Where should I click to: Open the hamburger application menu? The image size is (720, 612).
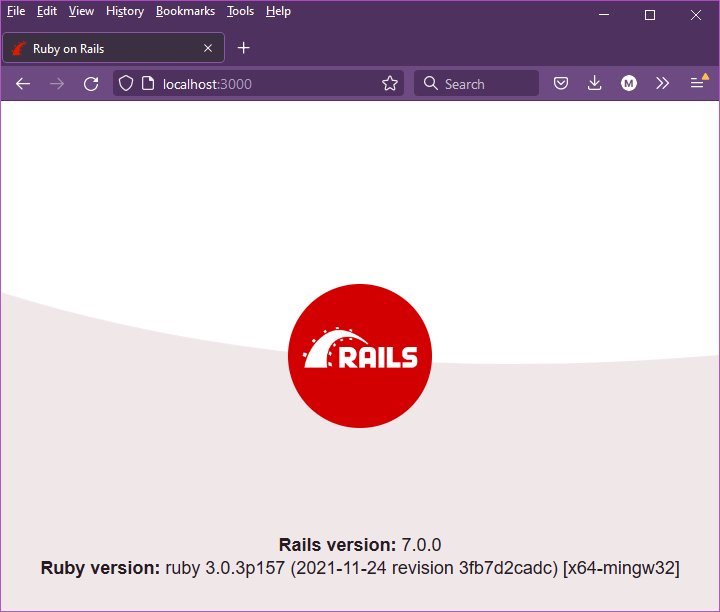(x=697, y=84)
